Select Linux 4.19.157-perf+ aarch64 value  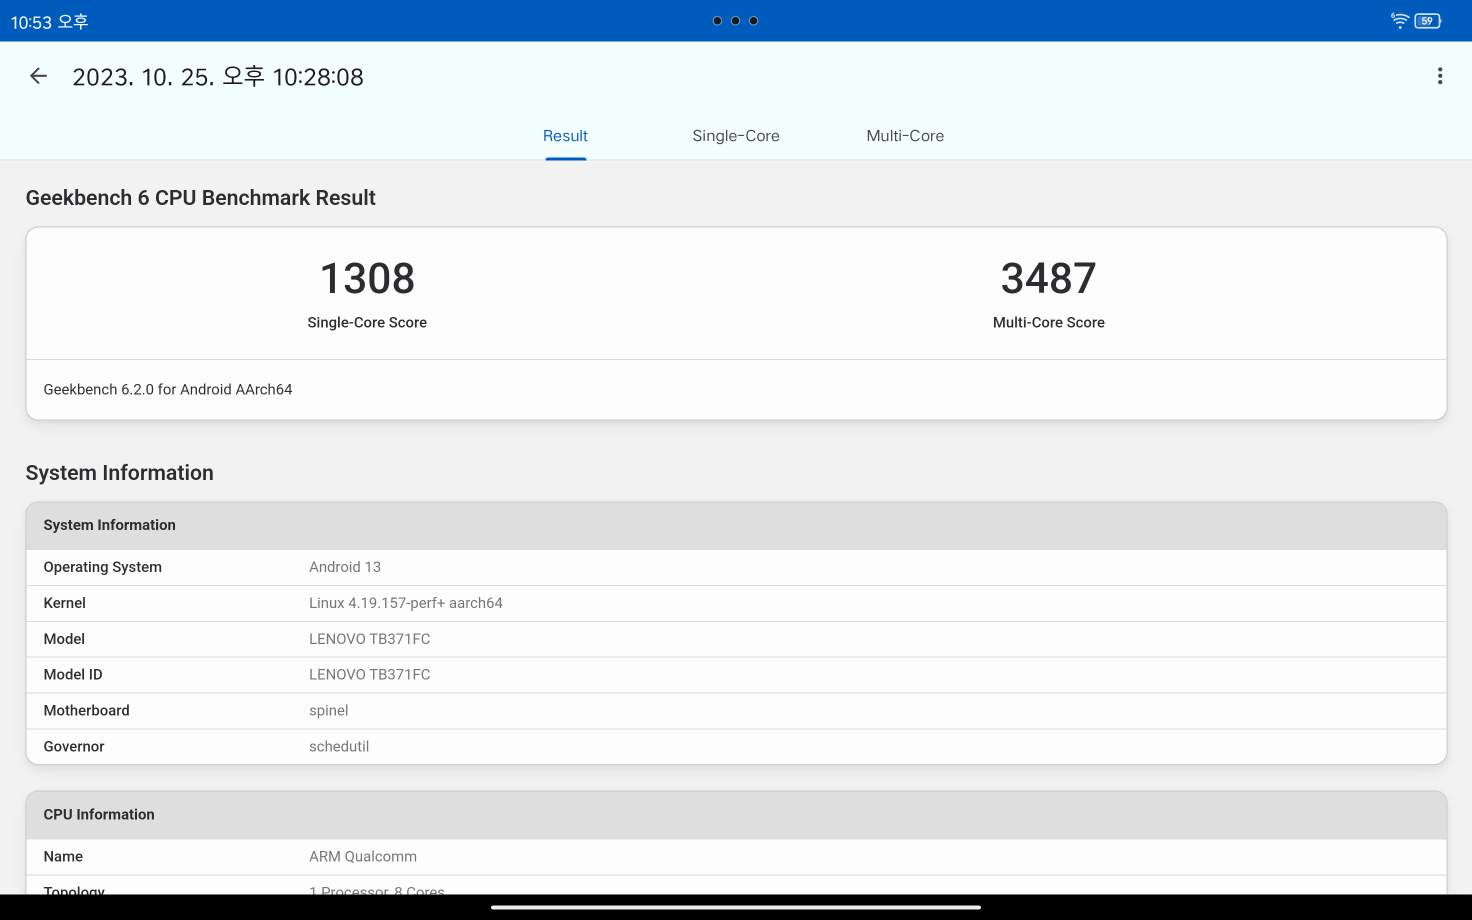[406, 603]
